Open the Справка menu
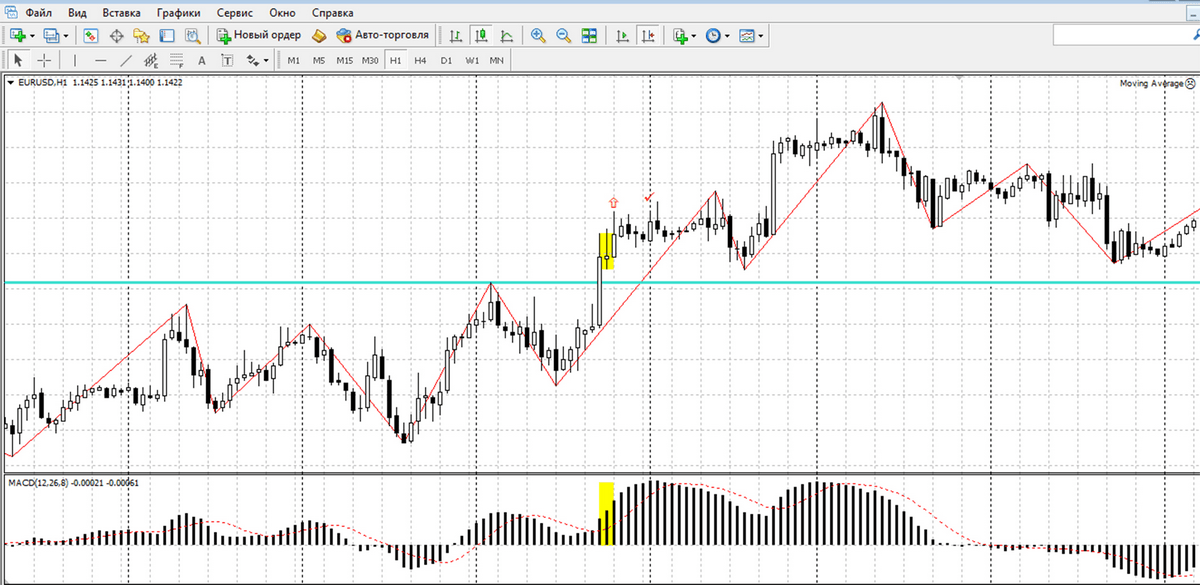1200x585 pixels. (x=333, y=13)
